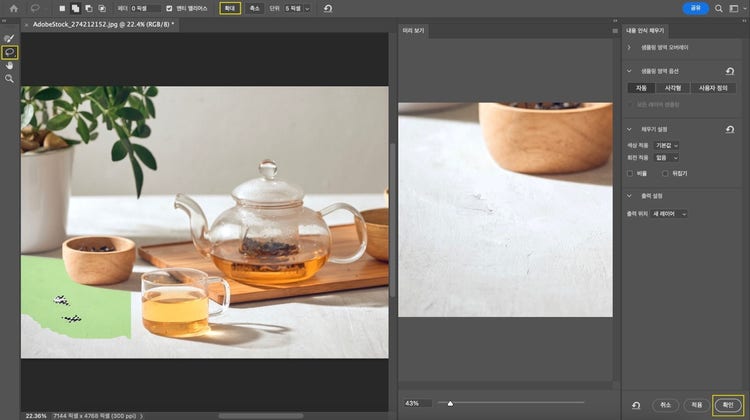Screen dimensions: 750x420
Task: Select the 내용 인식 채우기 panel tab
Action: (x=645, y=31)
